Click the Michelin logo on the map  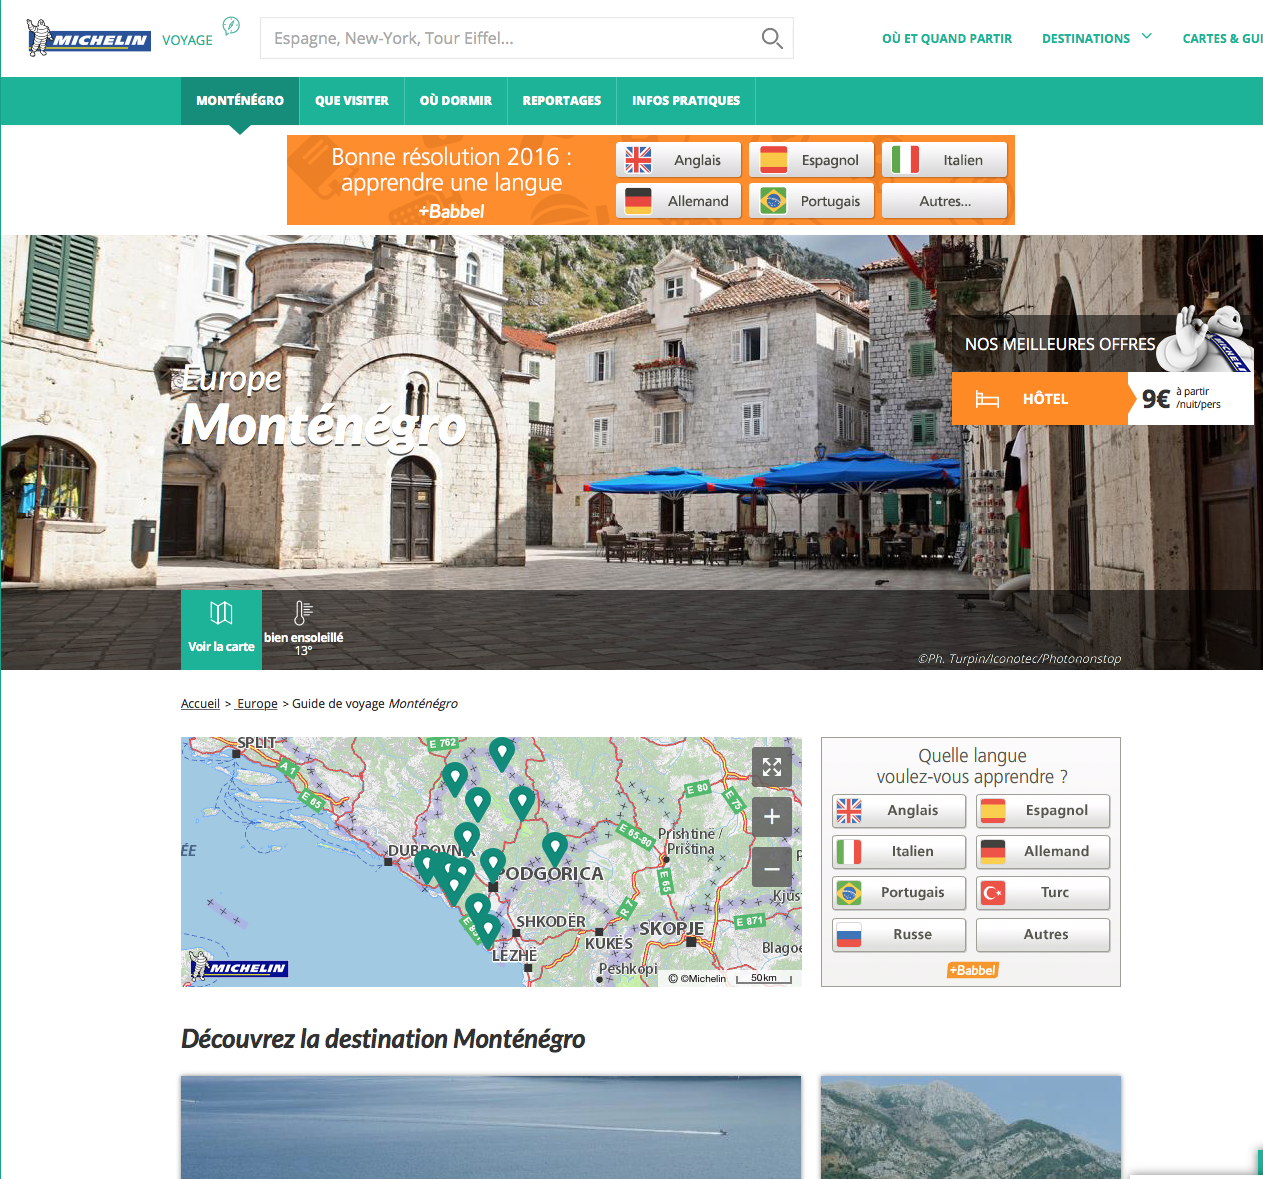(x=239, y=966)
